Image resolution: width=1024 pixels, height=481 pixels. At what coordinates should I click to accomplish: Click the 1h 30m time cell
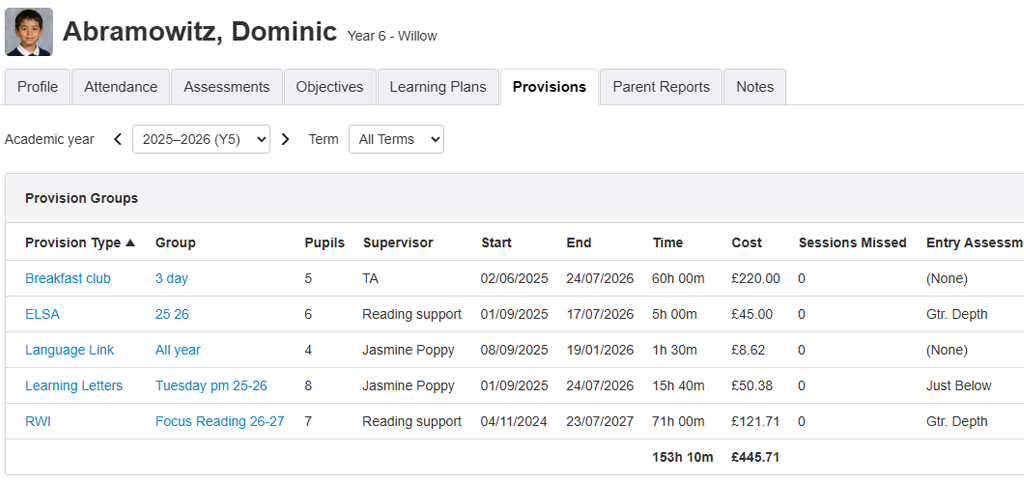[x=675, y=350]
